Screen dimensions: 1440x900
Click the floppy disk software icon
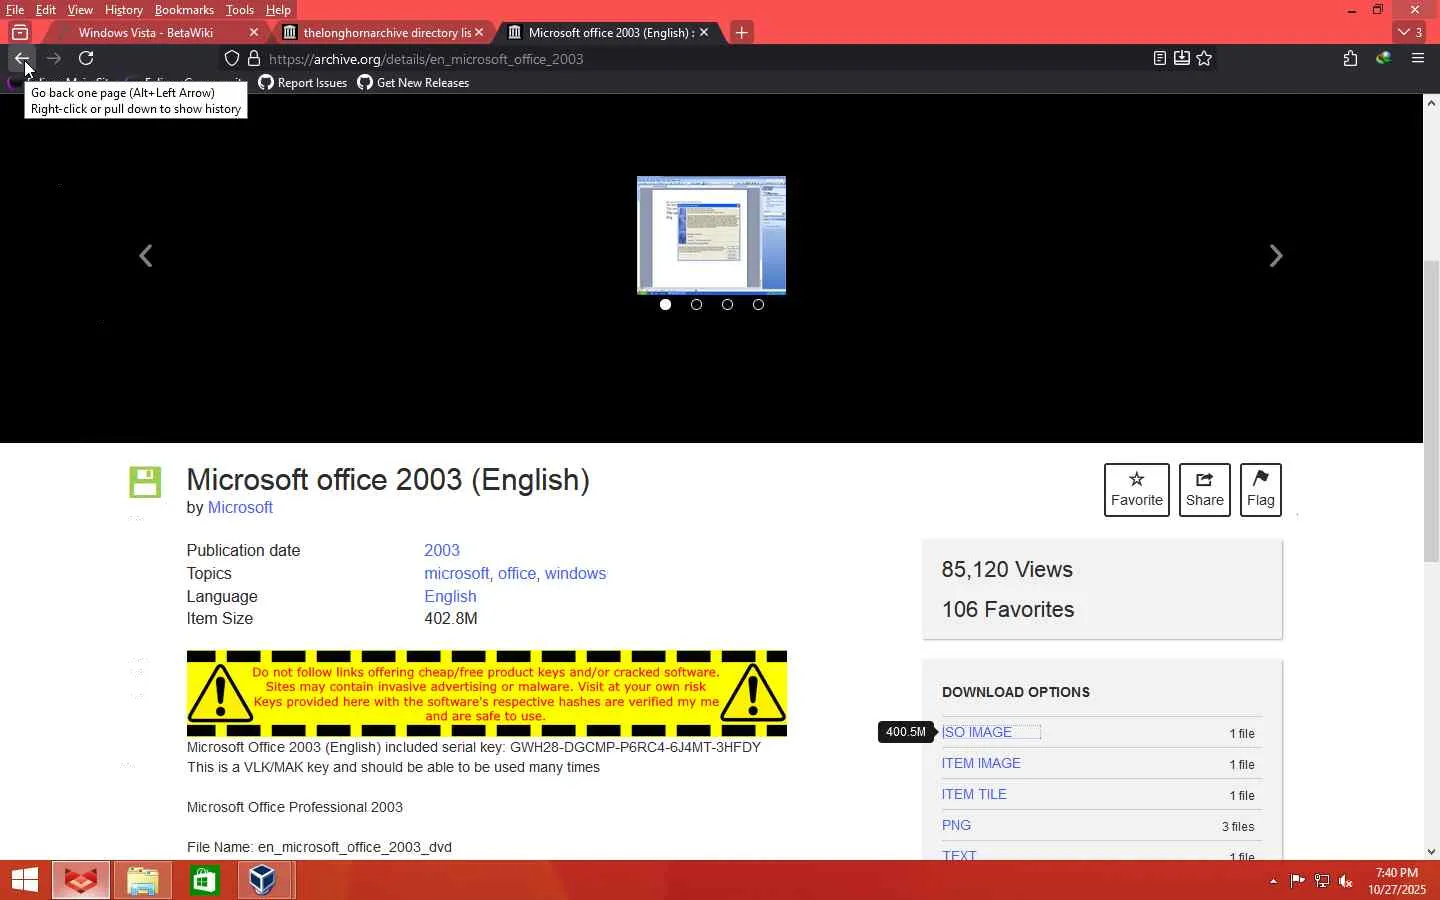[x=145, y=482]
